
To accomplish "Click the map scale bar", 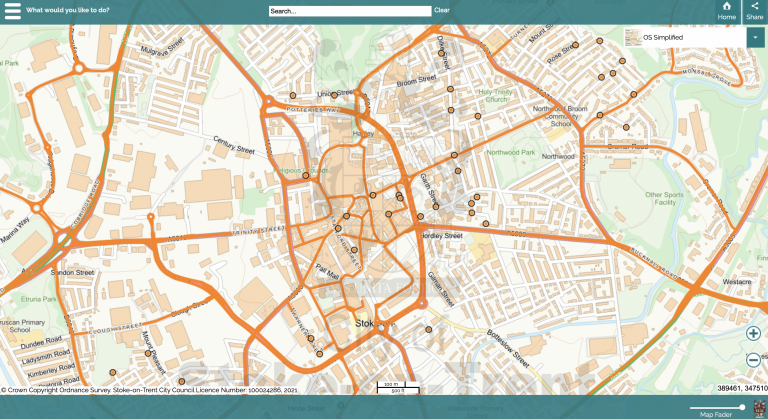I will click(388, 387).
